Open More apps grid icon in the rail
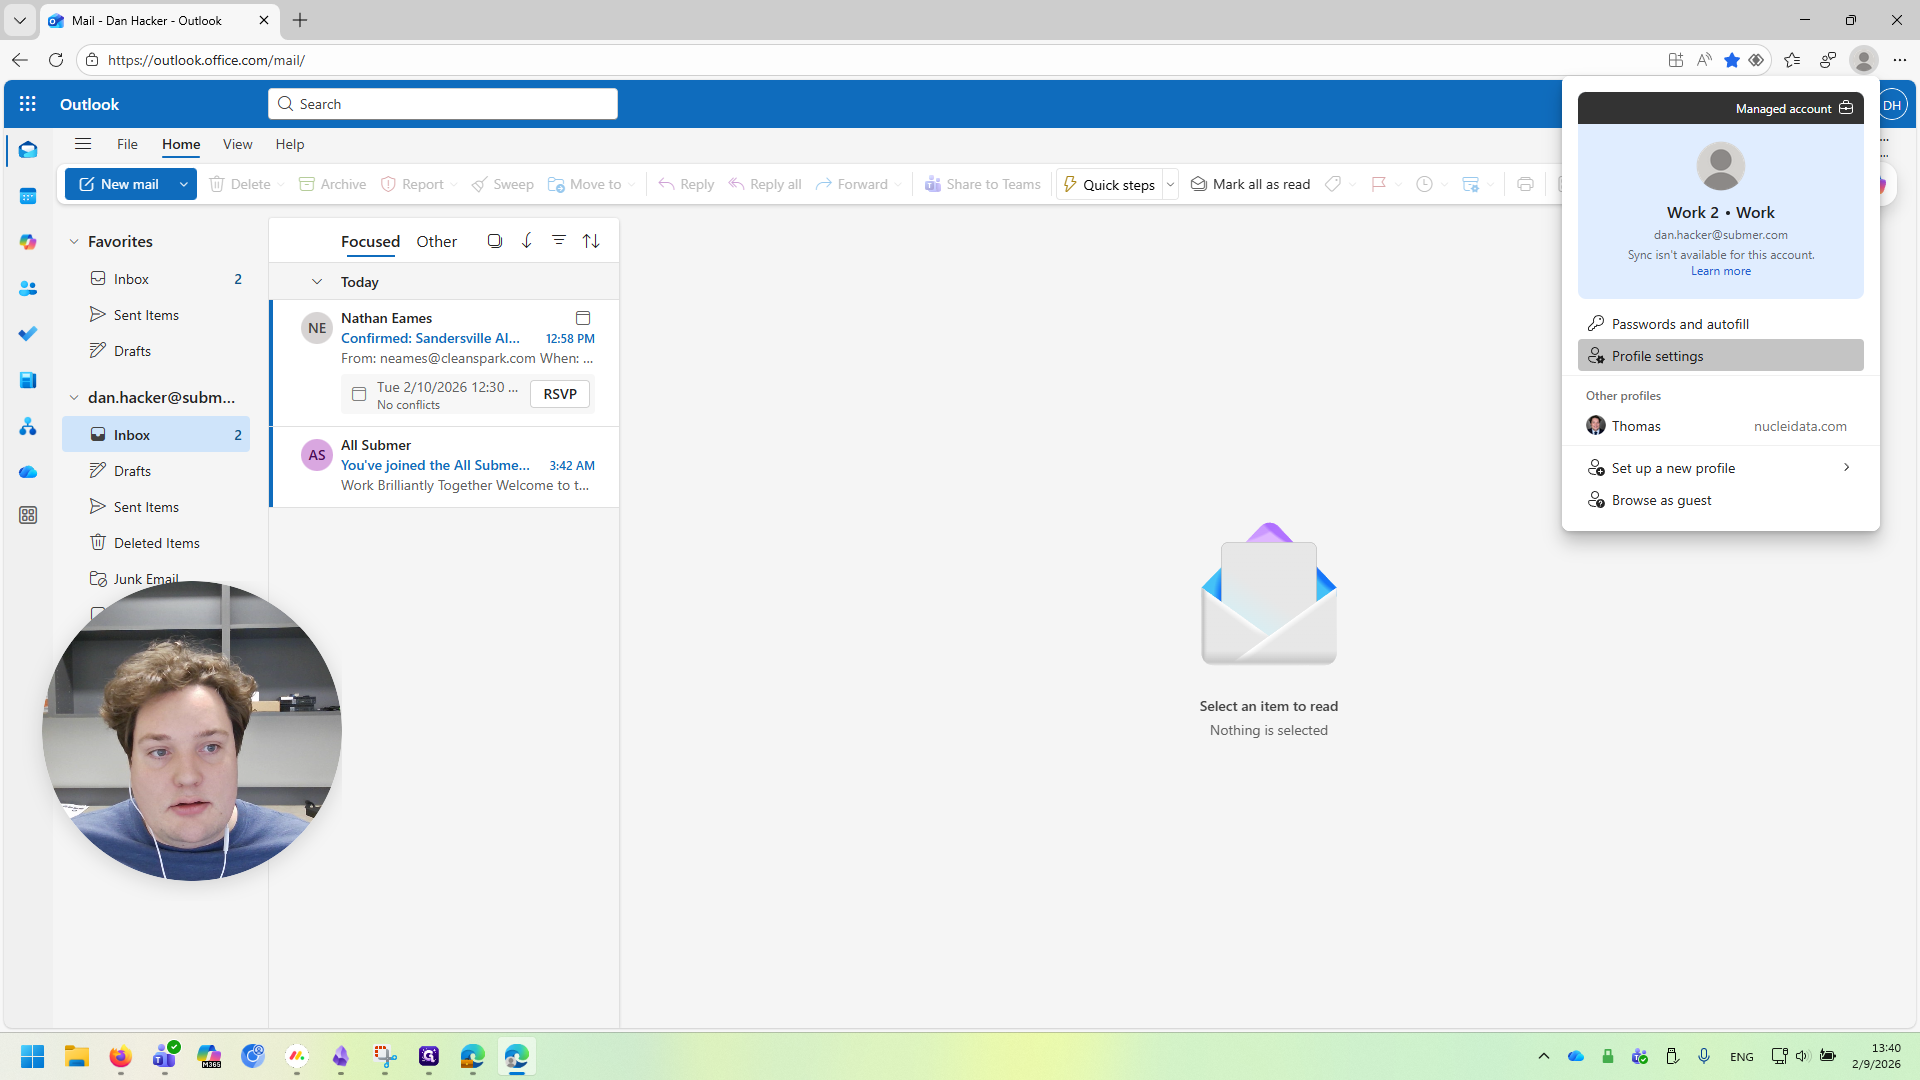 coord(28,515)
